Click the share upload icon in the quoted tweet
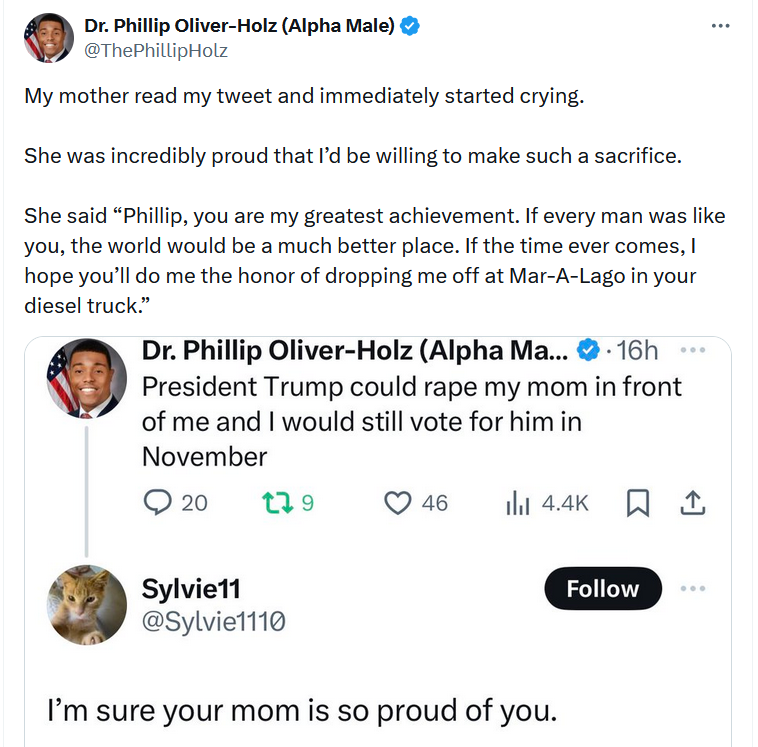Viewport: 758px width, 747px height. 692,504
